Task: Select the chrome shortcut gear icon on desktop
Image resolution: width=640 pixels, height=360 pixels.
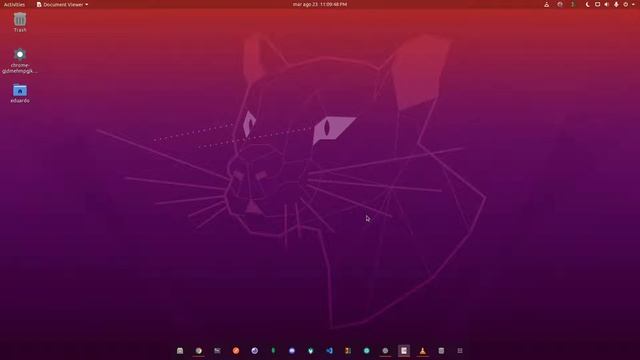Action: [x=20, y=55]
